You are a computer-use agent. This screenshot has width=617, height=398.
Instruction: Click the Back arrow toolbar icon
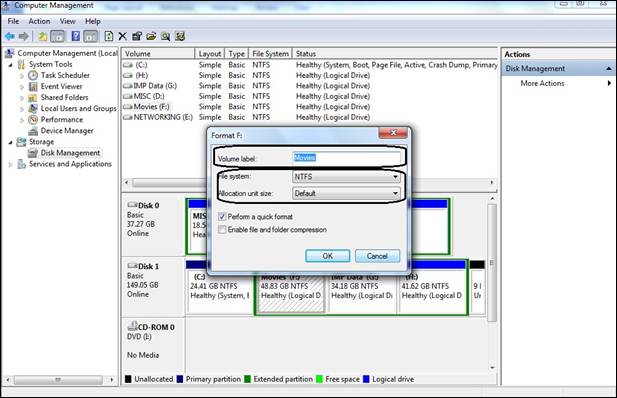point(9,37)
